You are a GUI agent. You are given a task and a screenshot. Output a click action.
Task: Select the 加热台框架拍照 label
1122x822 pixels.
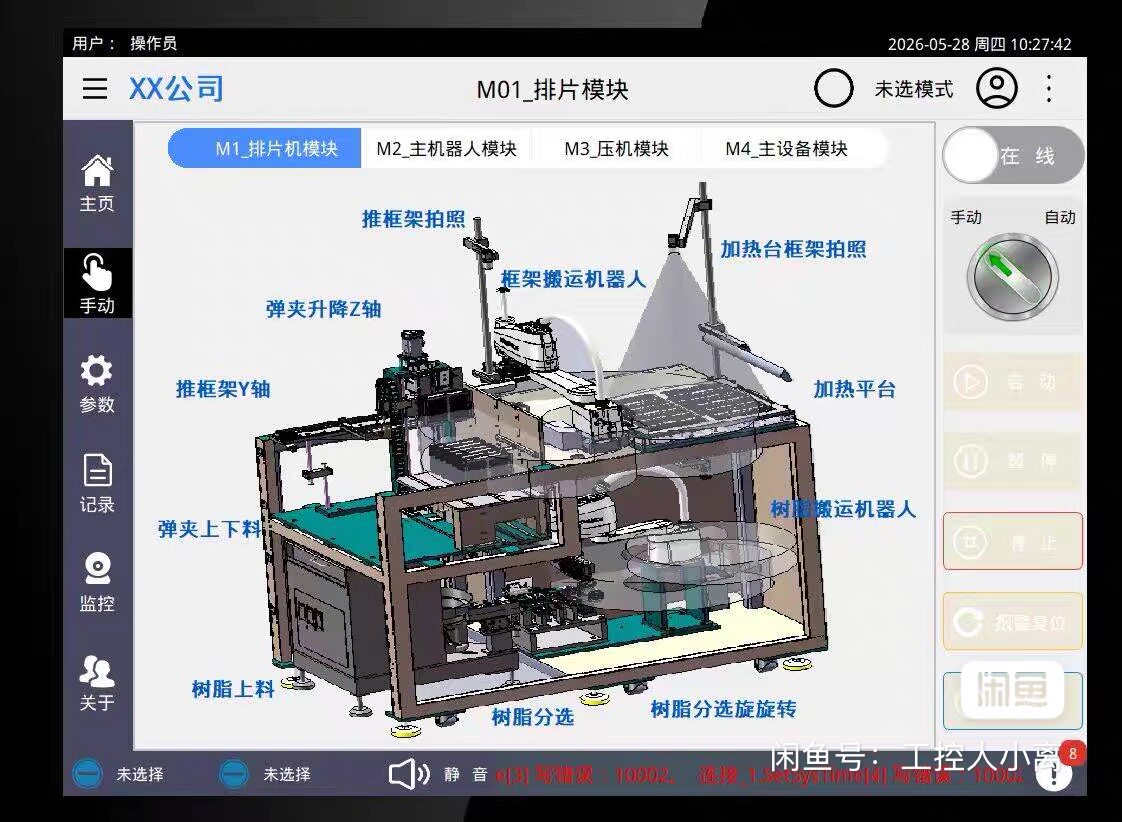tap(793, 249)
